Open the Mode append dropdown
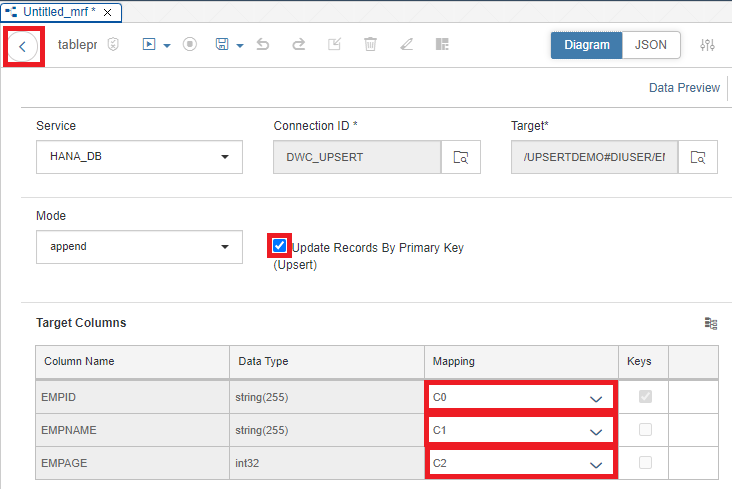 [x=139, y=247]
